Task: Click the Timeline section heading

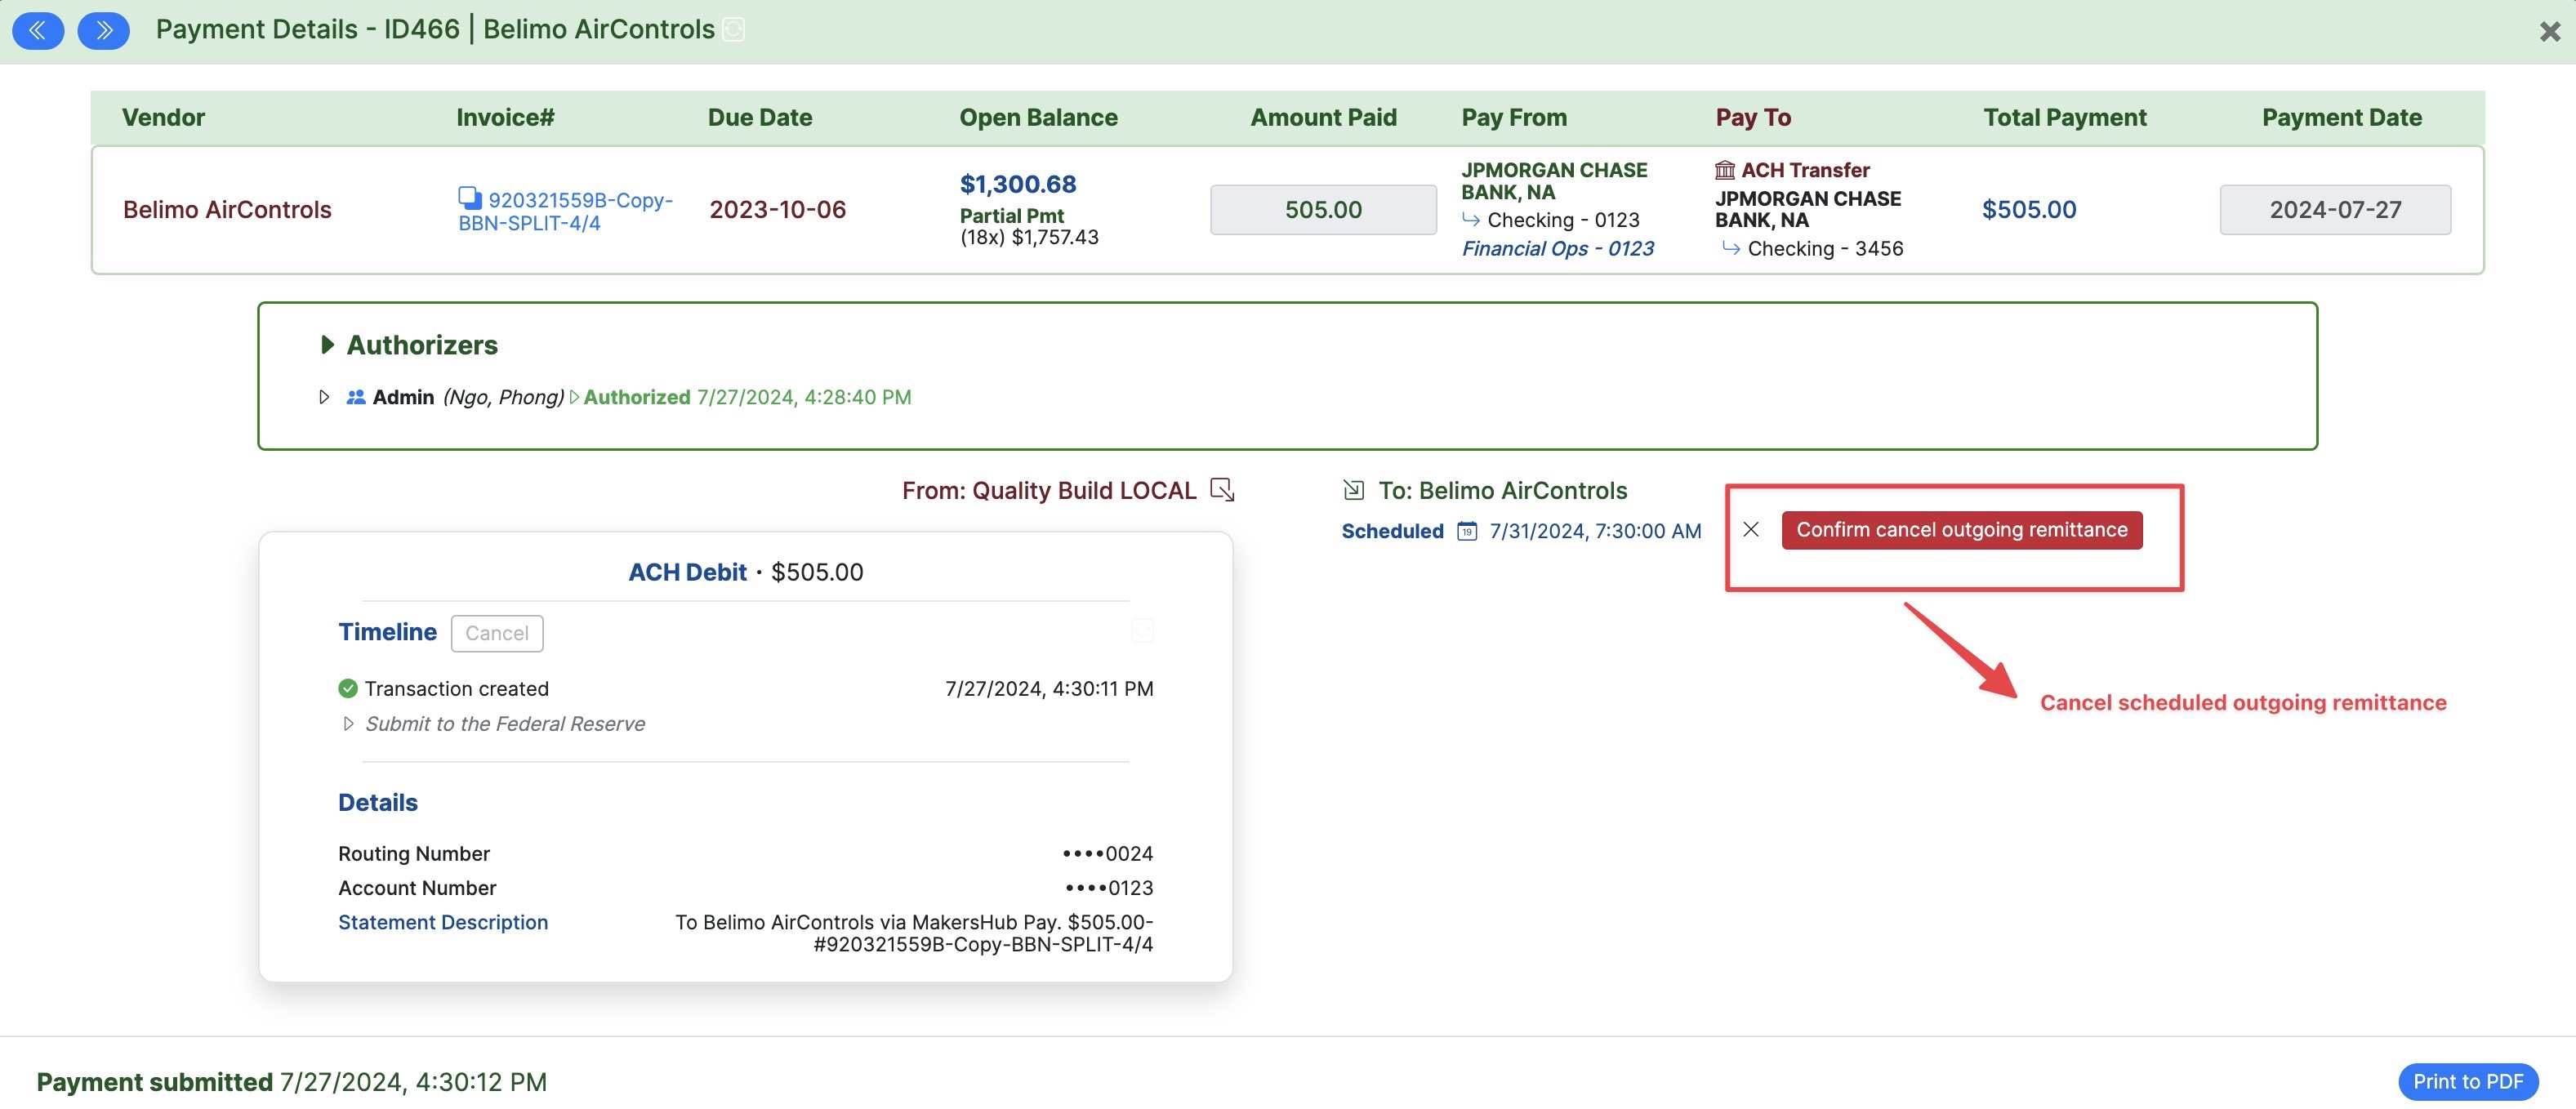Action: (387, 632)
